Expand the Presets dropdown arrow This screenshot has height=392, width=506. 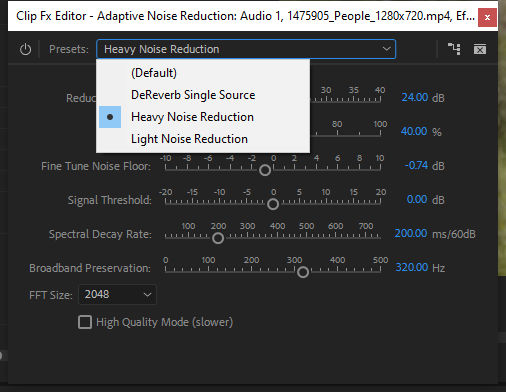(x=386, y=49)
